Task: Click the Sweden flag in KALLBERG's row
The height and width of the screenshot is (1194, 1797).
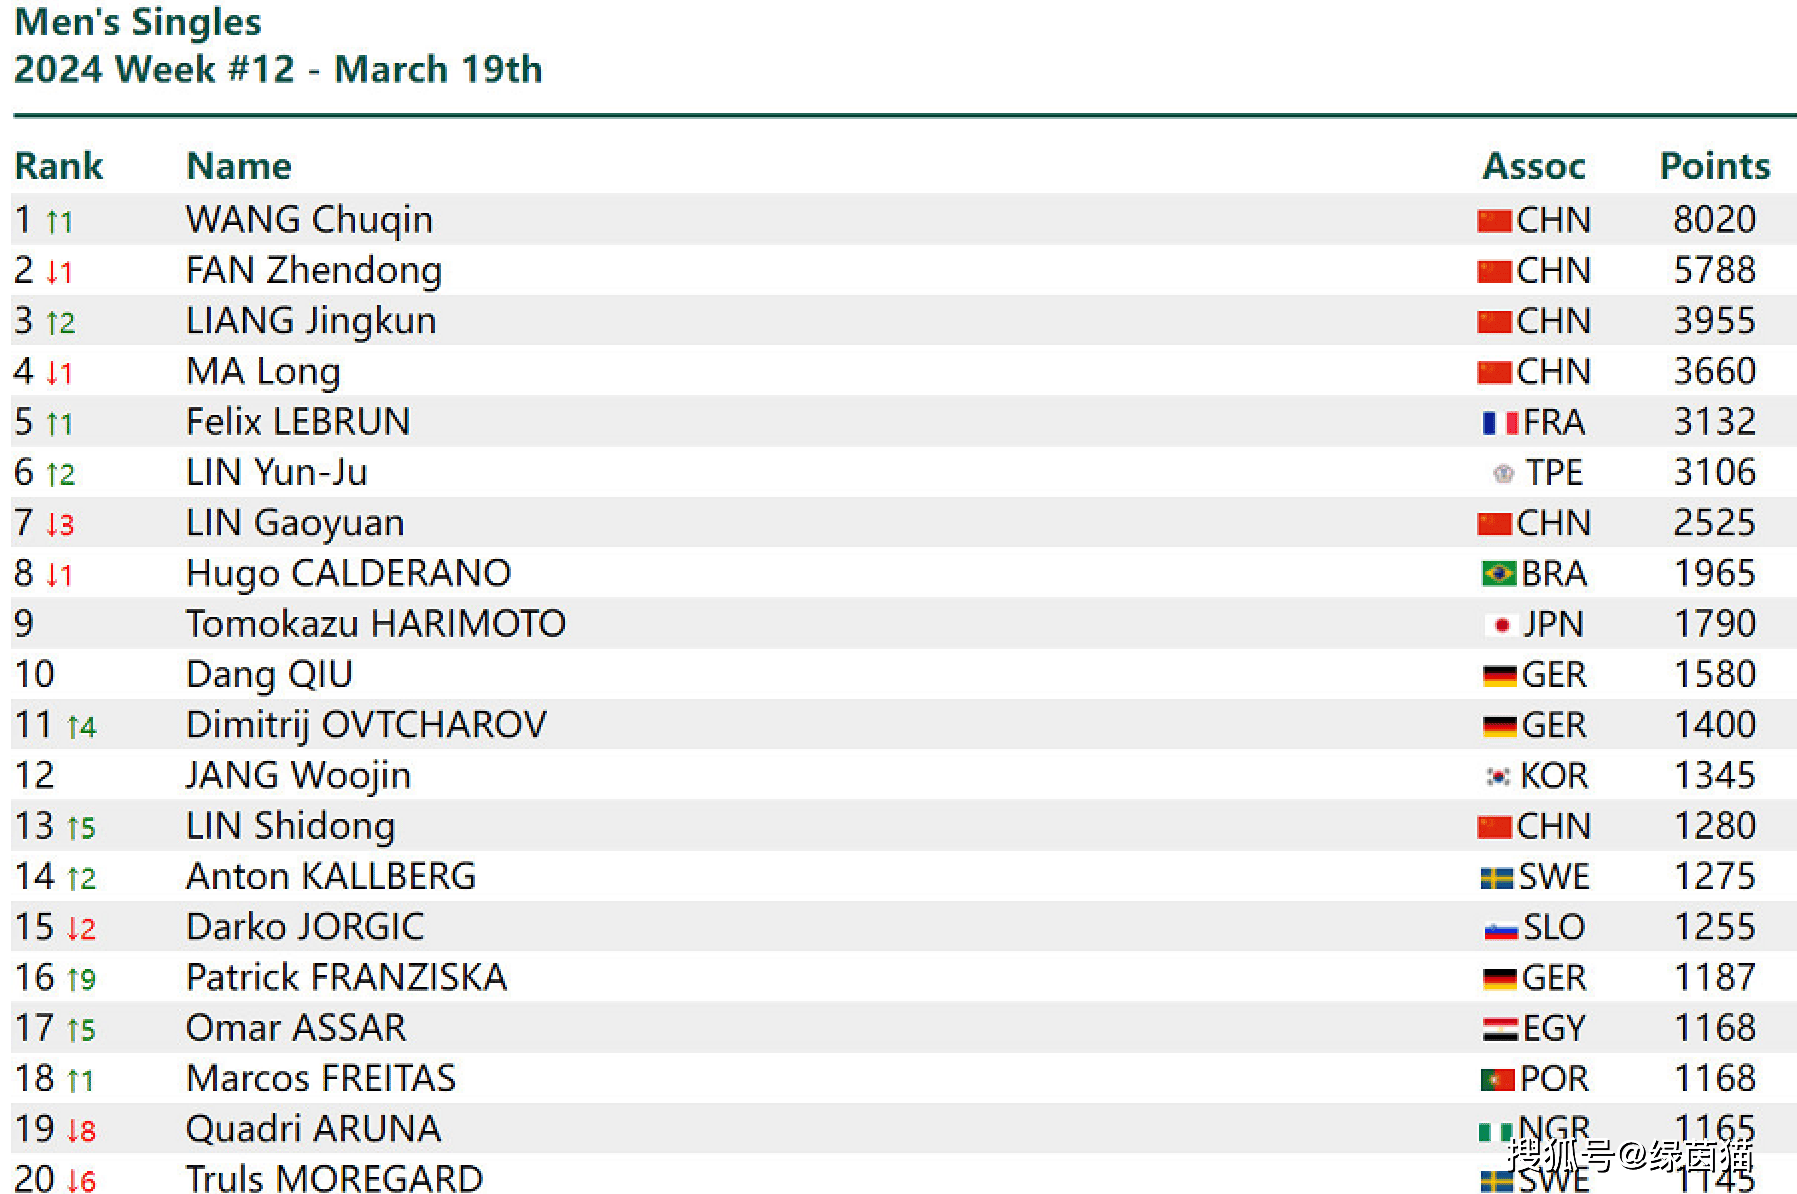Action: click(1496, 878)
